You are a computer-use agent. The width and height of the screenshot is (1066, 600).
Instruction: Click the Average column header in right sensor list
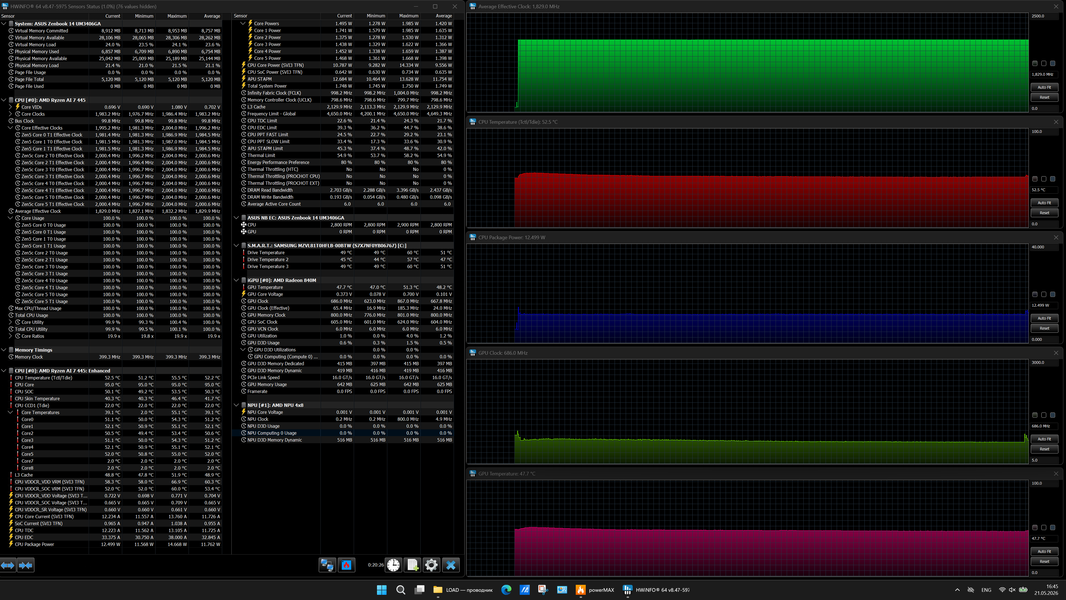click(437, 16)
